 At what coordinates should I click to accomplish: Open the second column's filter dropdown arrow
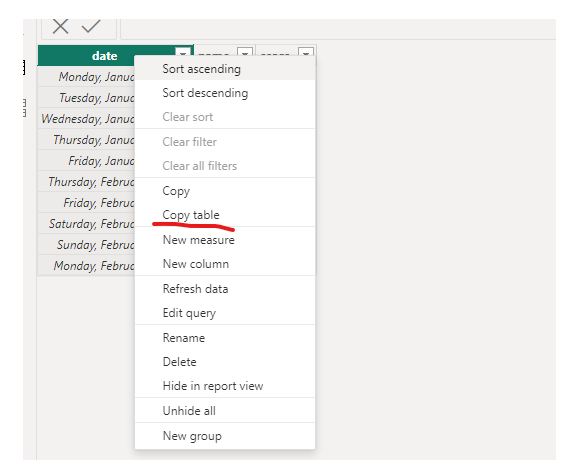click(245, 53)
